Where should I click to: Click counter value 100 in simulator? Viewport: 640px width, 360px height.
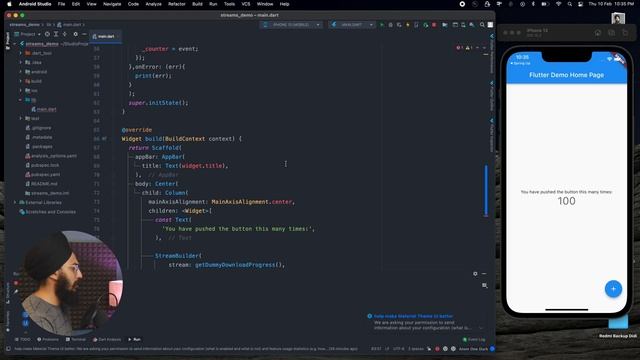tap(567, 201)
